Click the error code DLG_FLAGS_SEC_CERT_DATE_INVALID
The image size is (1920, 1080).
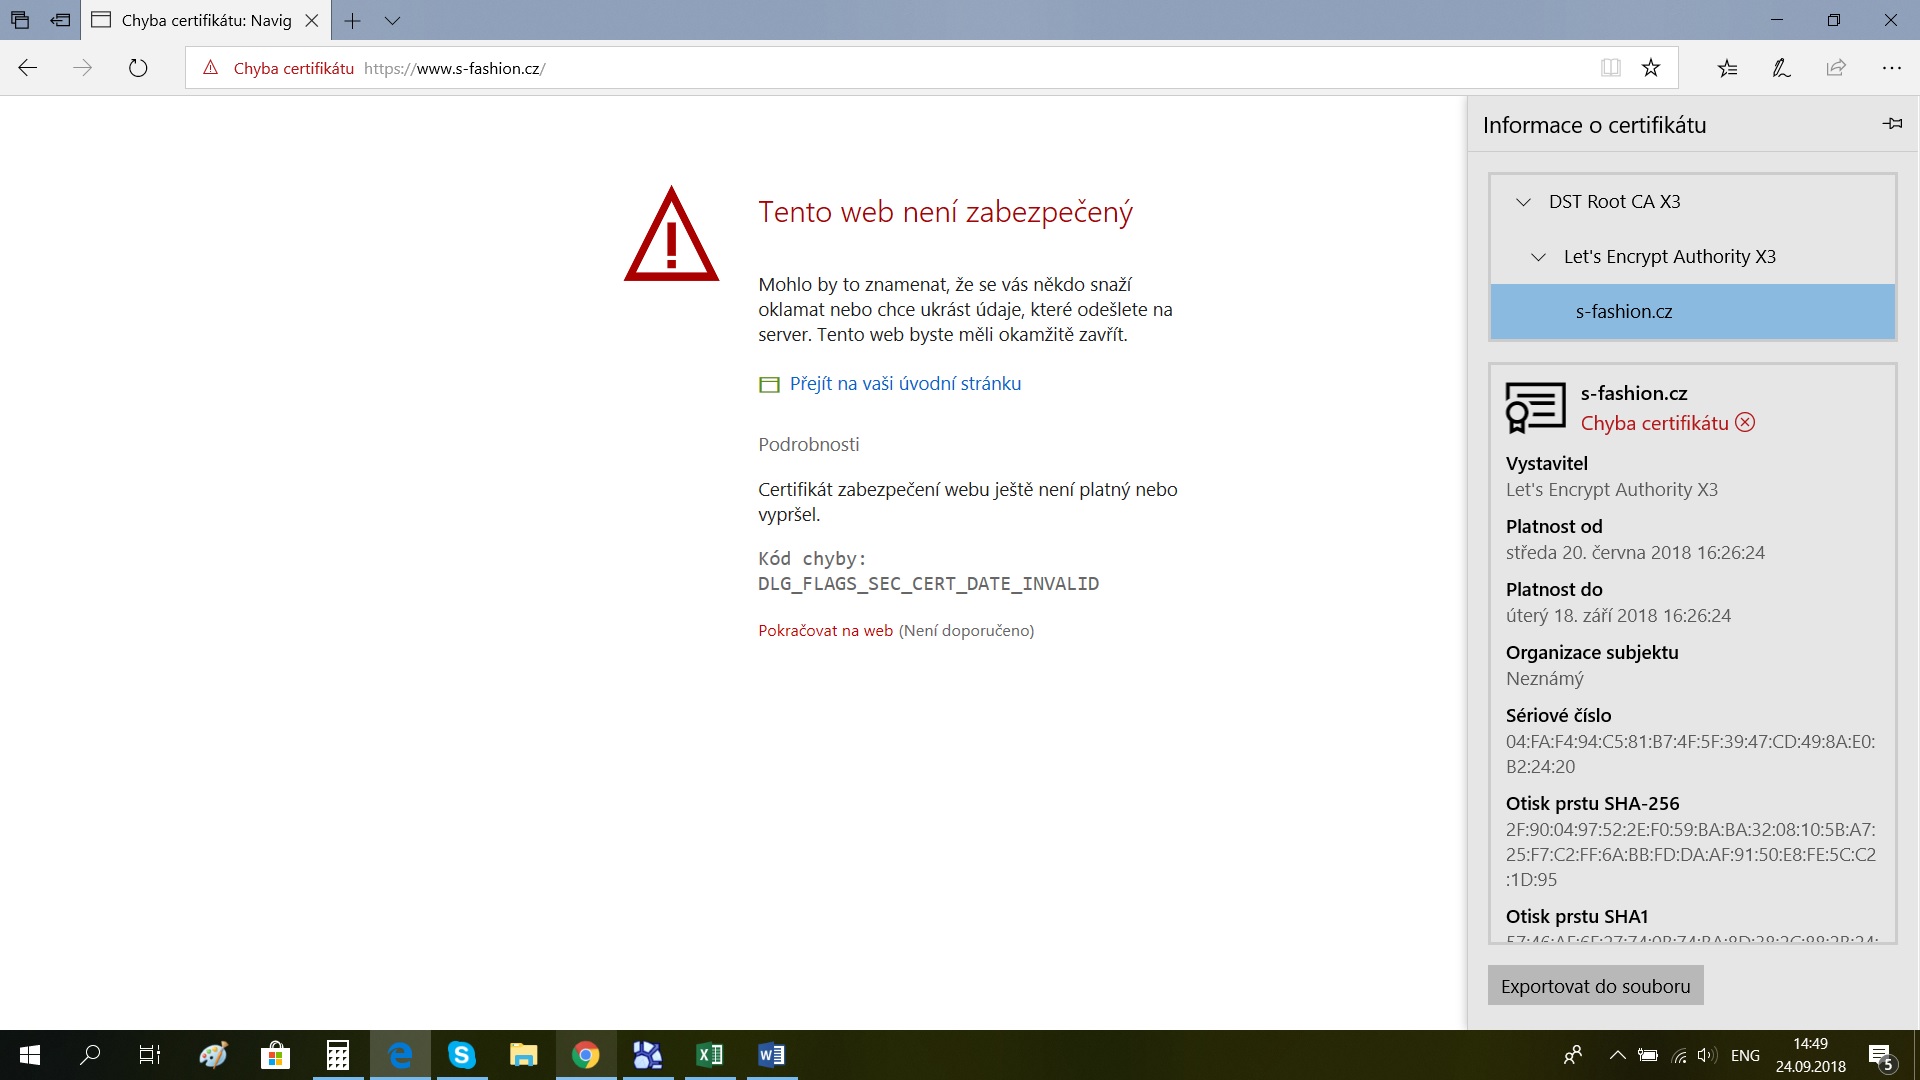(x=928, y=584)
